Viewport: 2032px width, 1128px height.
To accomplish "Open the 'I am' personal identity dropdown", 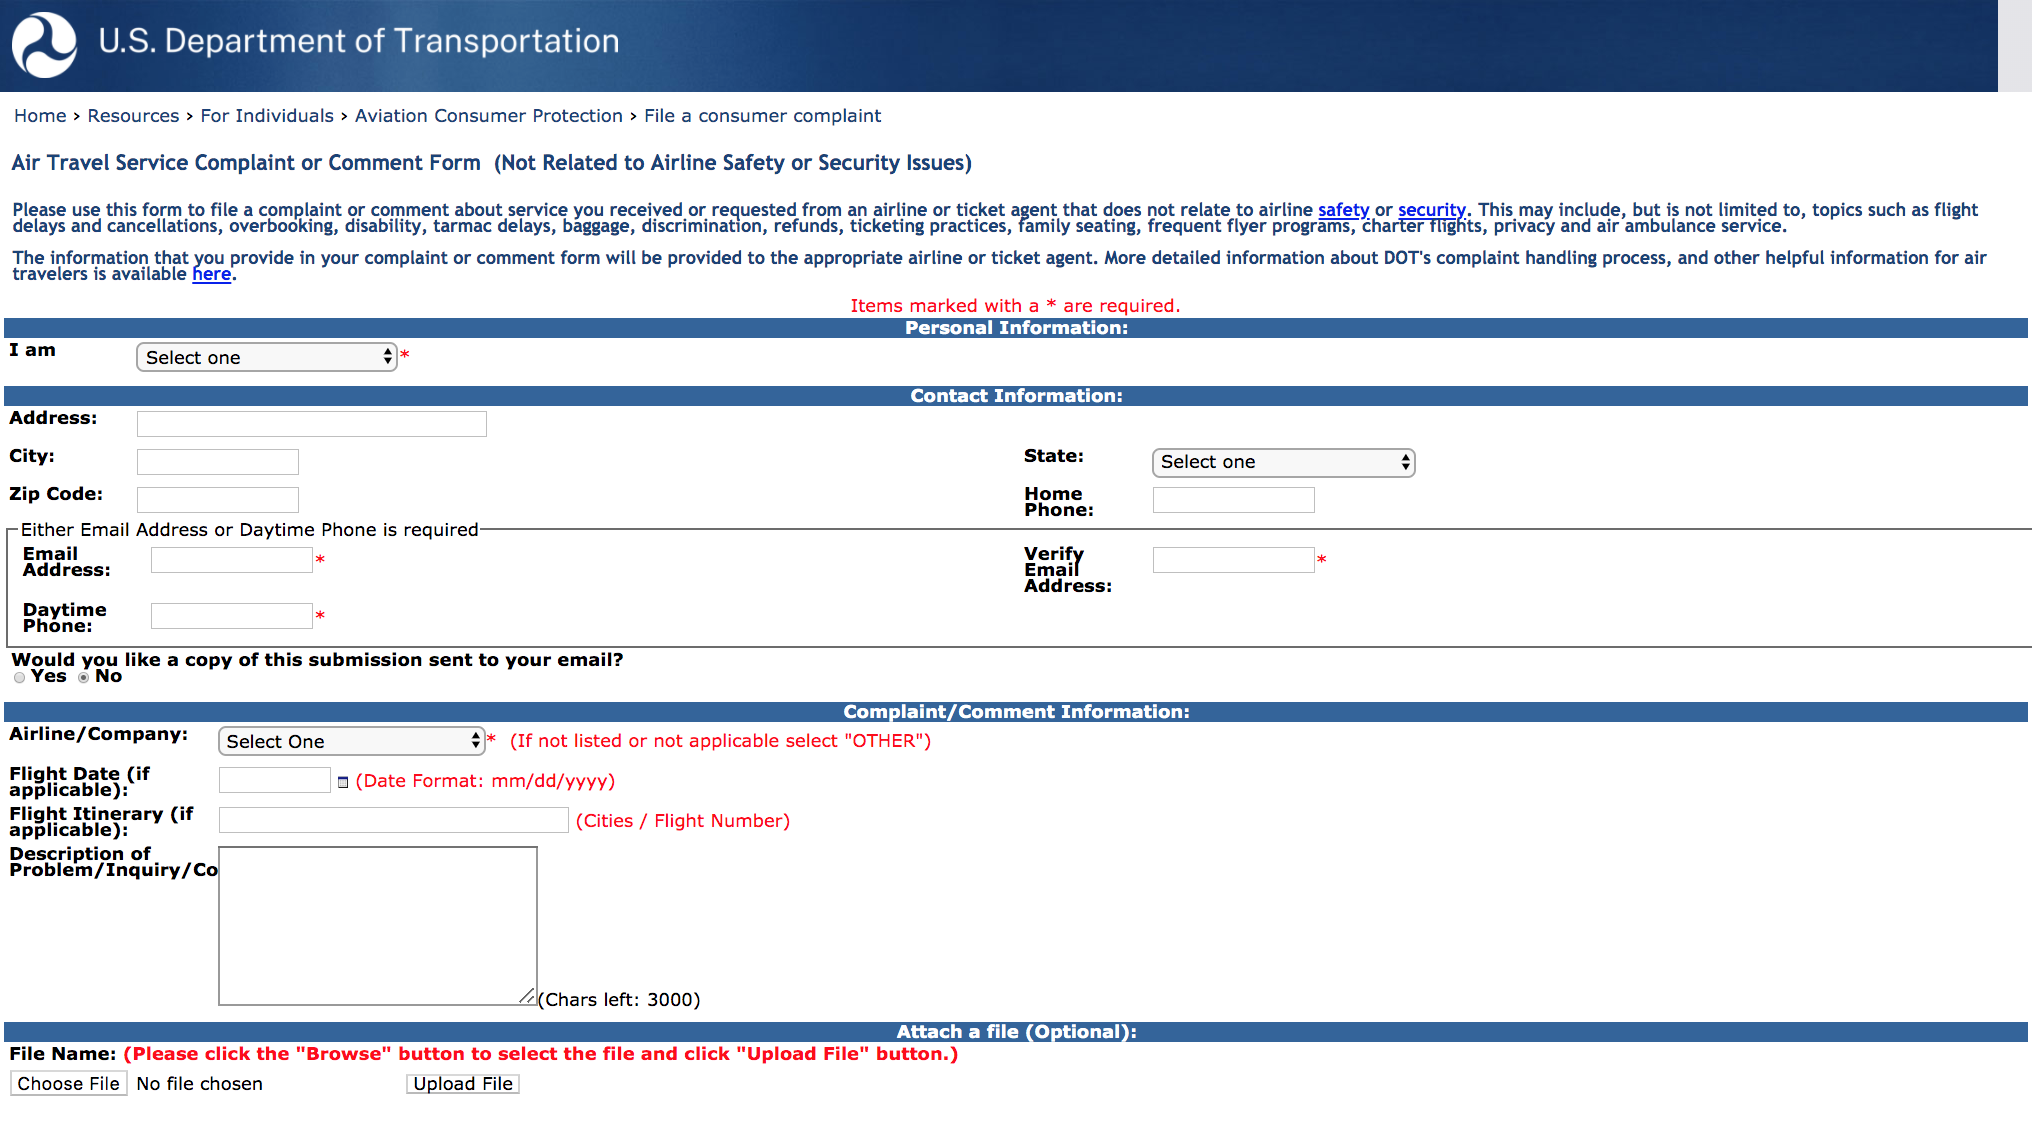I will [263, 358].
